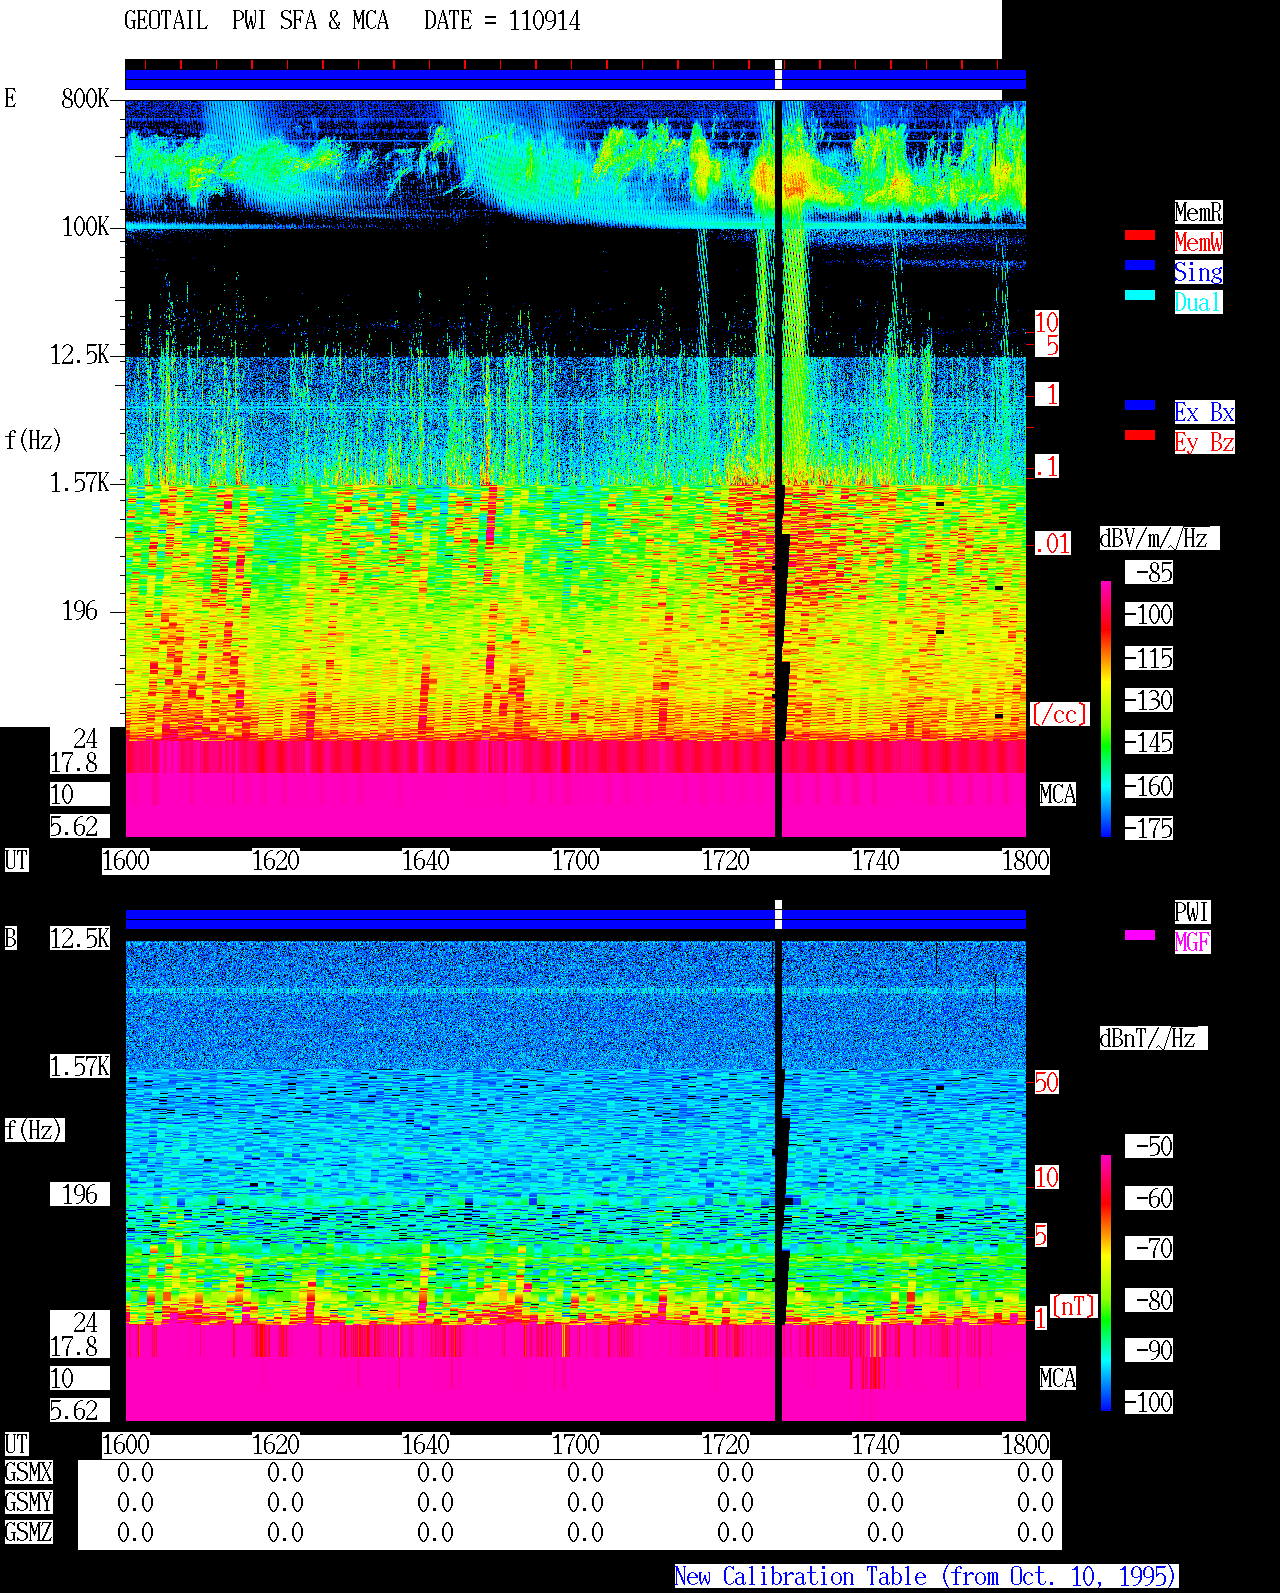The image size is (1280, 1593).
Task: Click the '-85' color scale value
Action: click(1150, 572)
